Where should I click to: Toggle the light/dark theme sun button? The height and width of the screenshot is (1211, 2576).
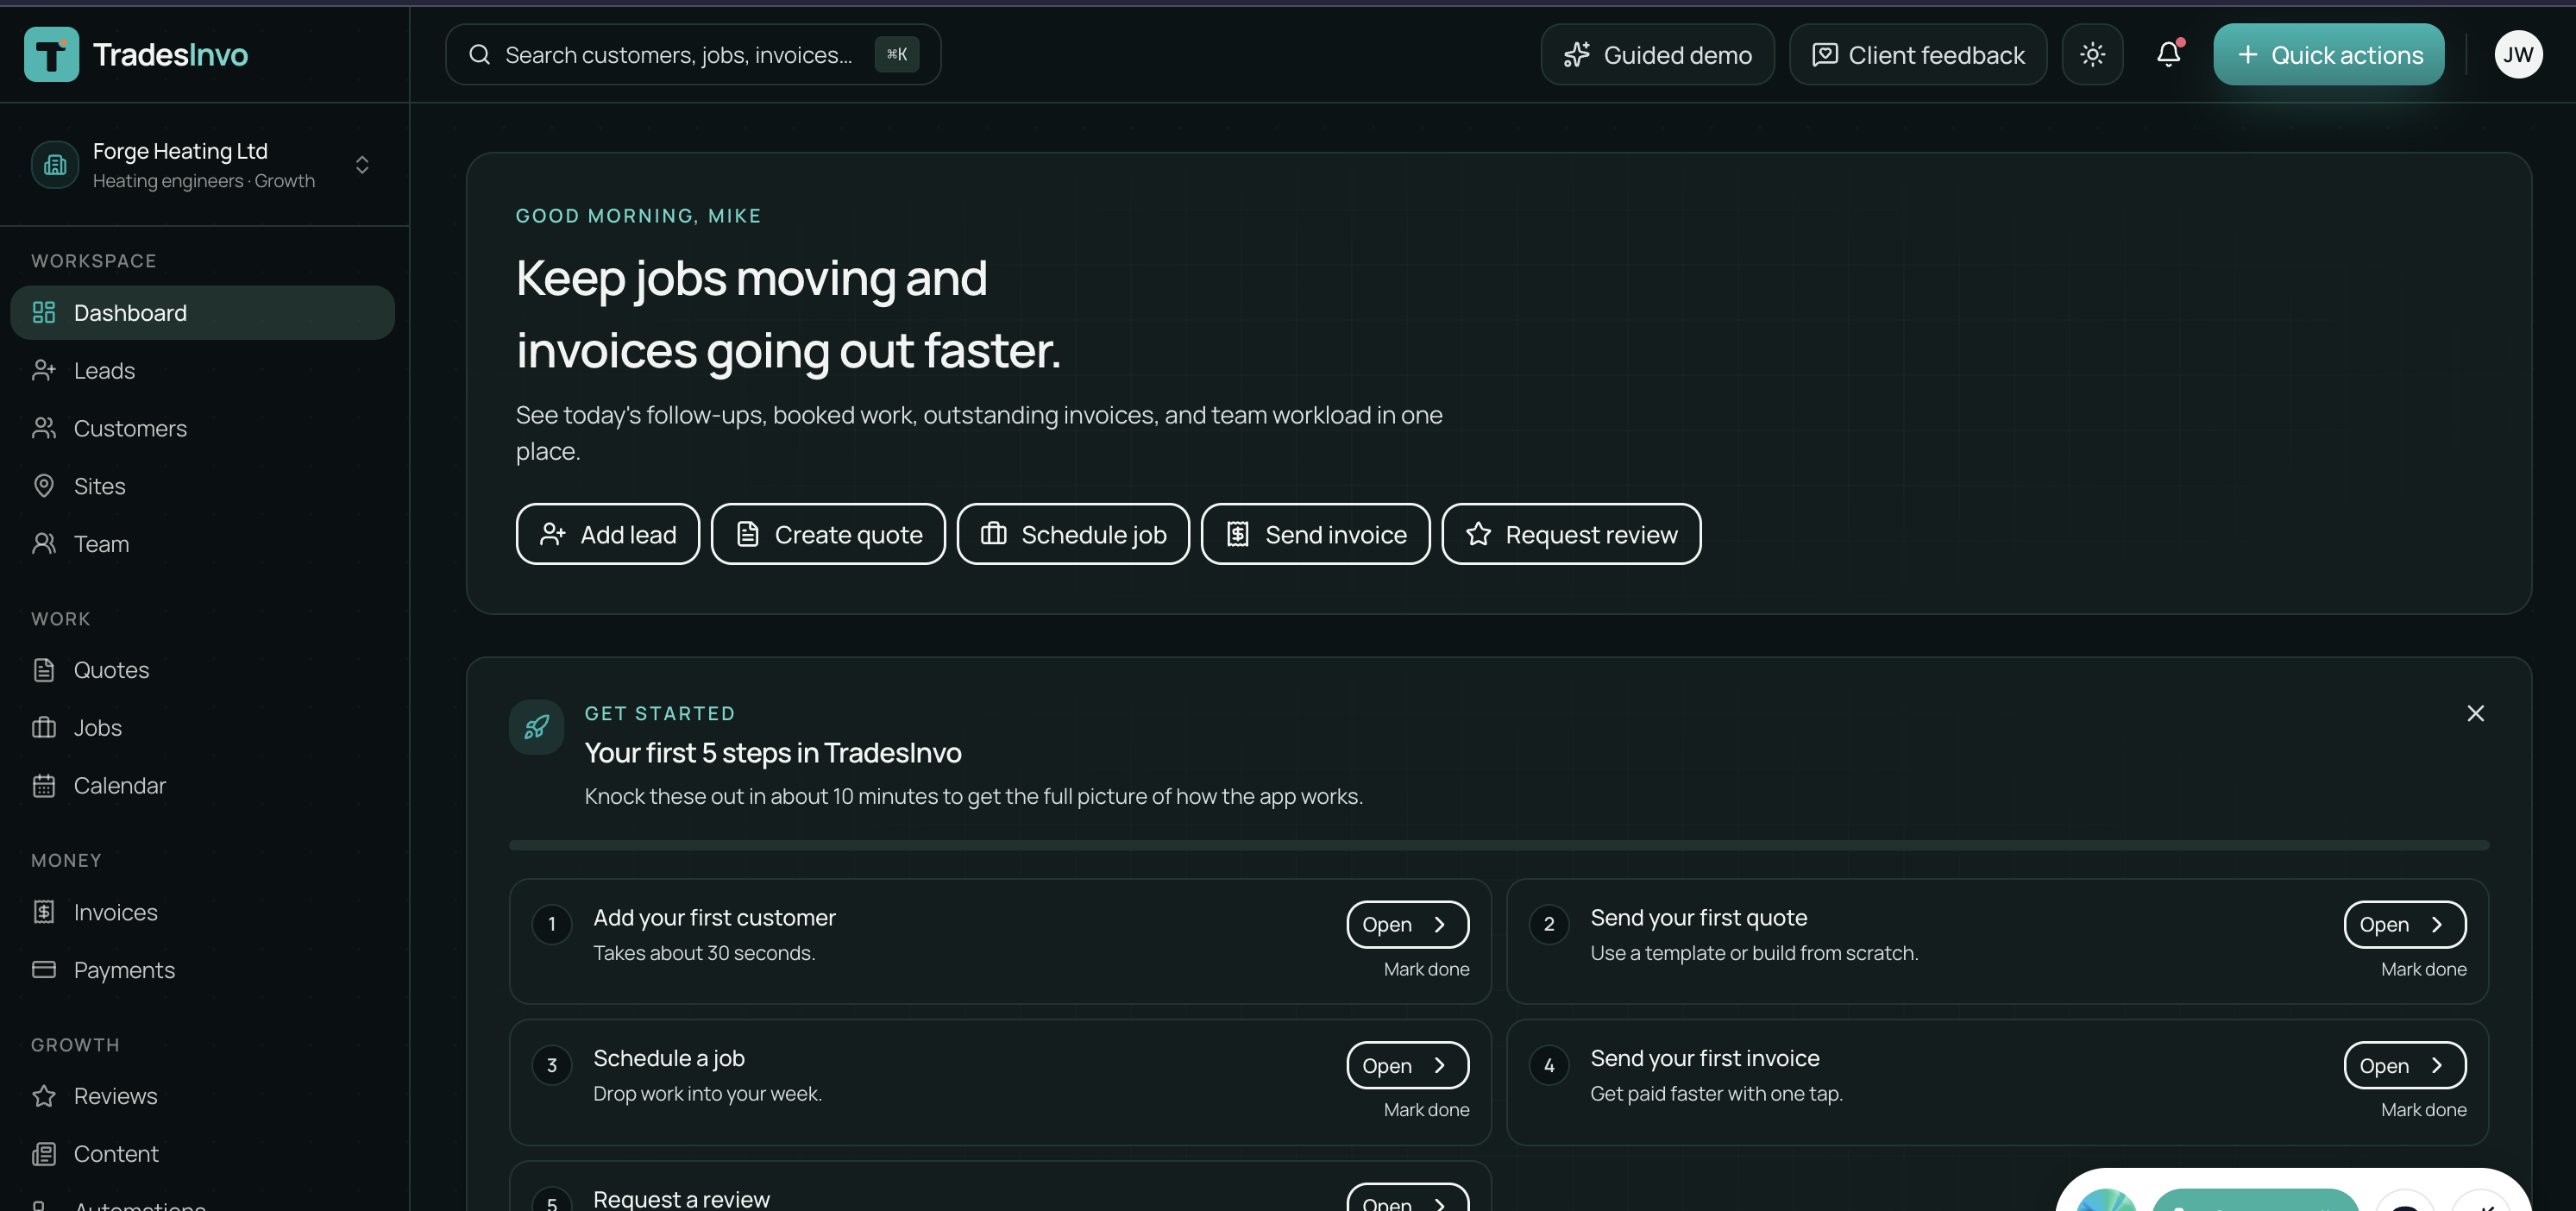pyautogui.click(x=2092, y=54)
